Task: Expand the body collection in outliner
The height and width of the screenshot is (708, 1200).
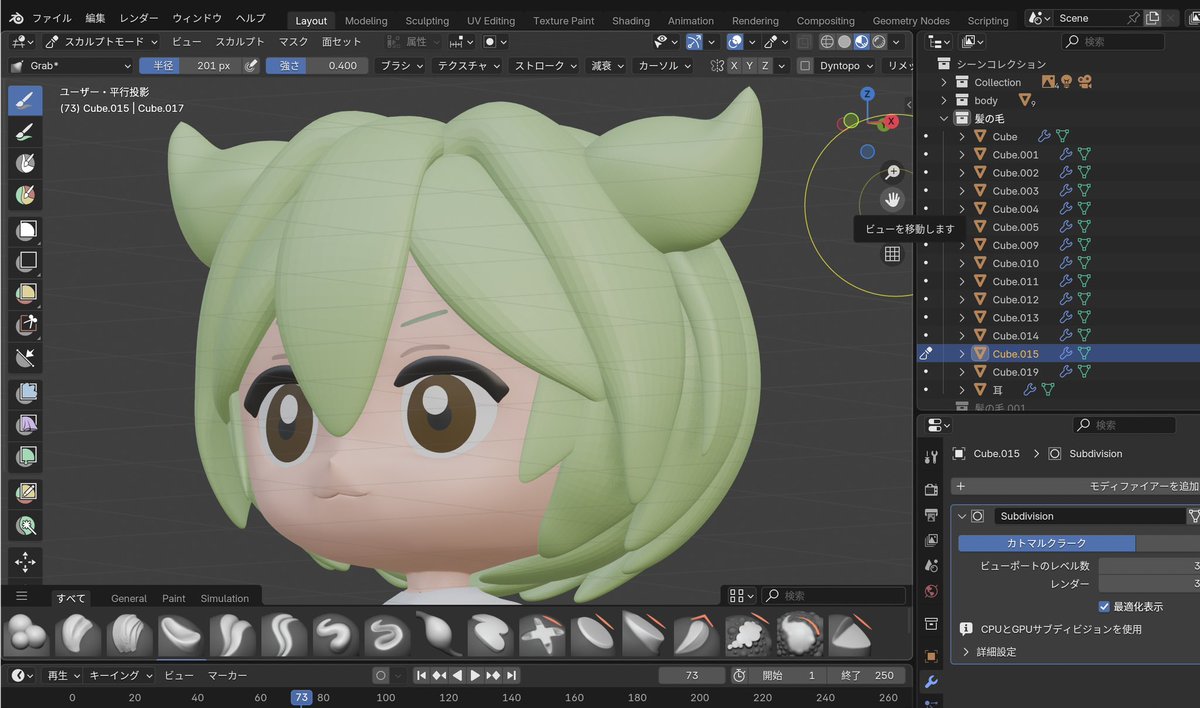Action: pos(943,100)
